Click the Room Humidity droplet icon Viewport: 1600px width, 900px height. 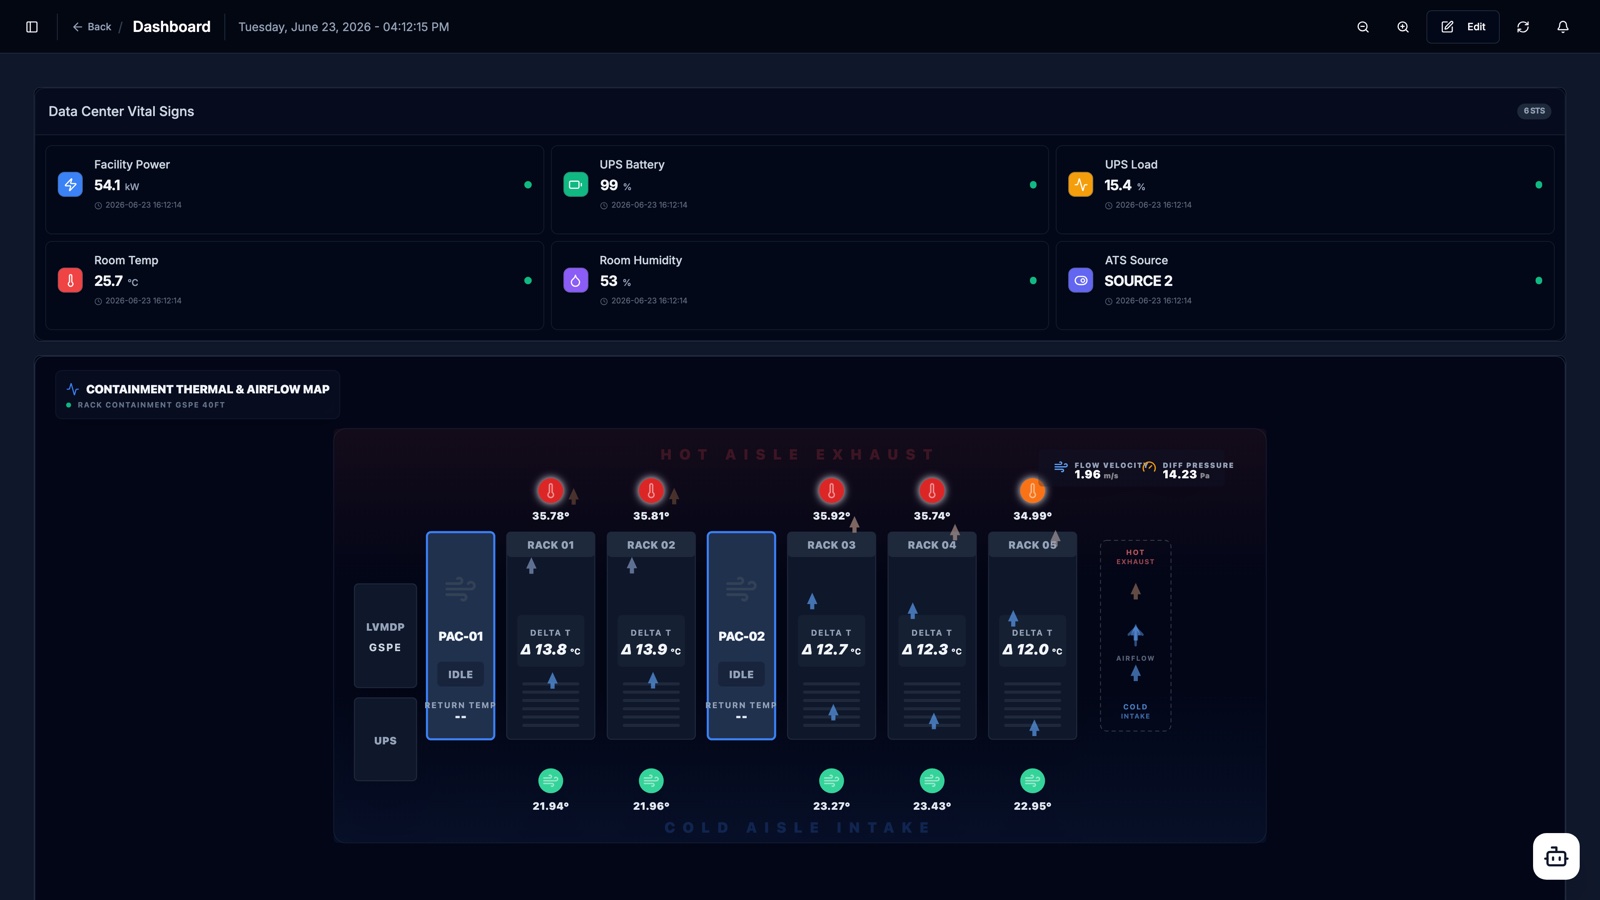[x=576, y=281]
